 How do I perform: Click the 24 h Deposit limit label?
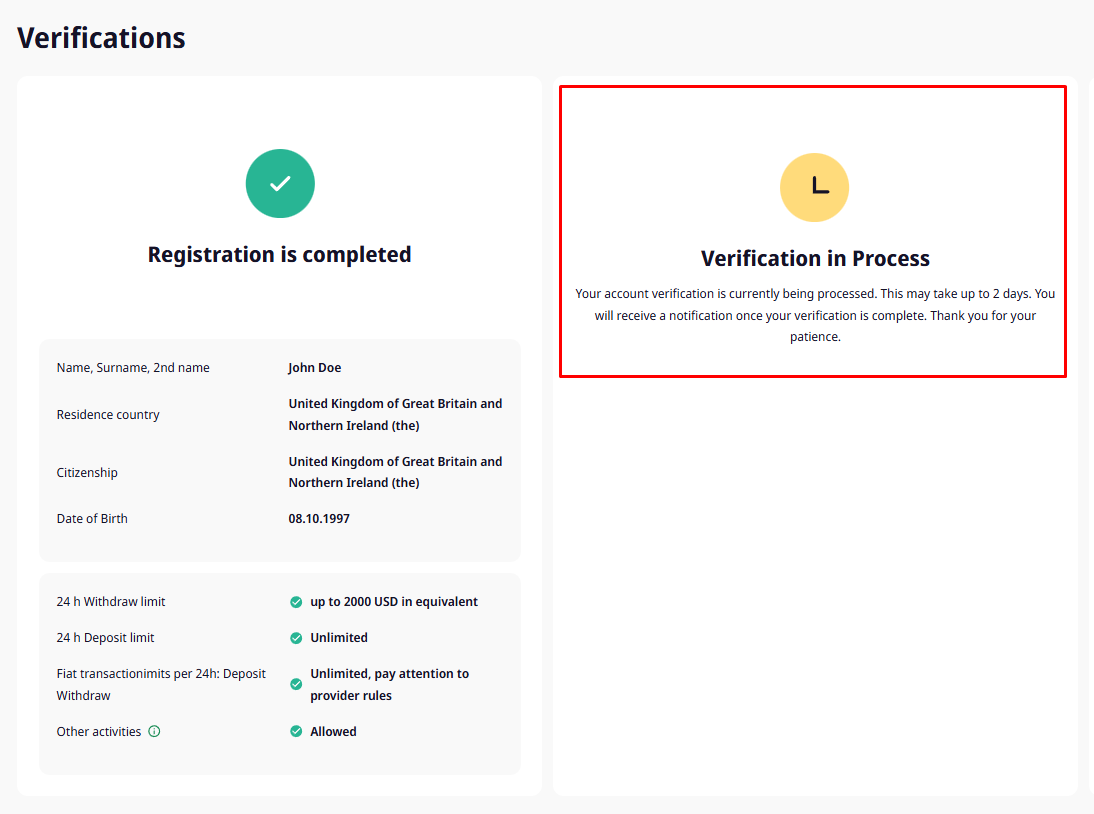coord(105,638)
